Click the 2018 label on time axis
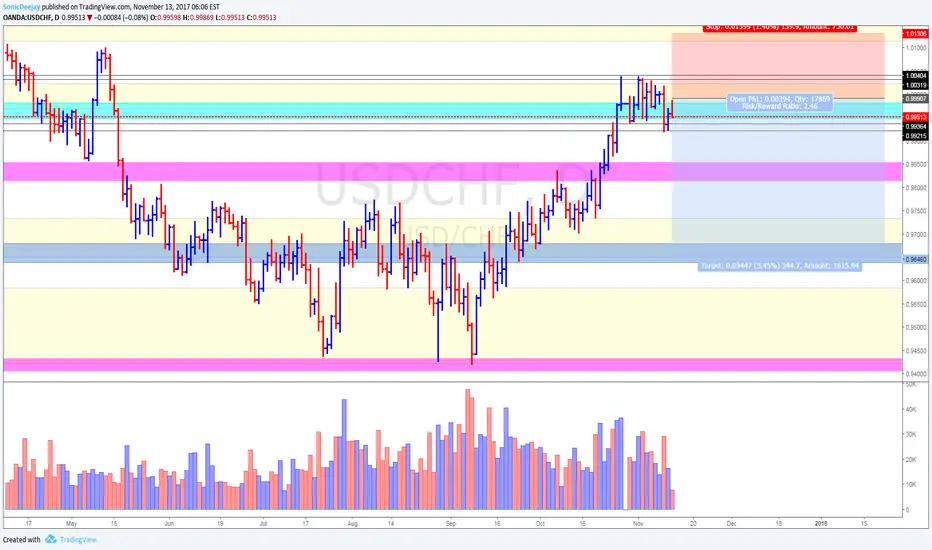932x550 pixels. pos(821,524)
